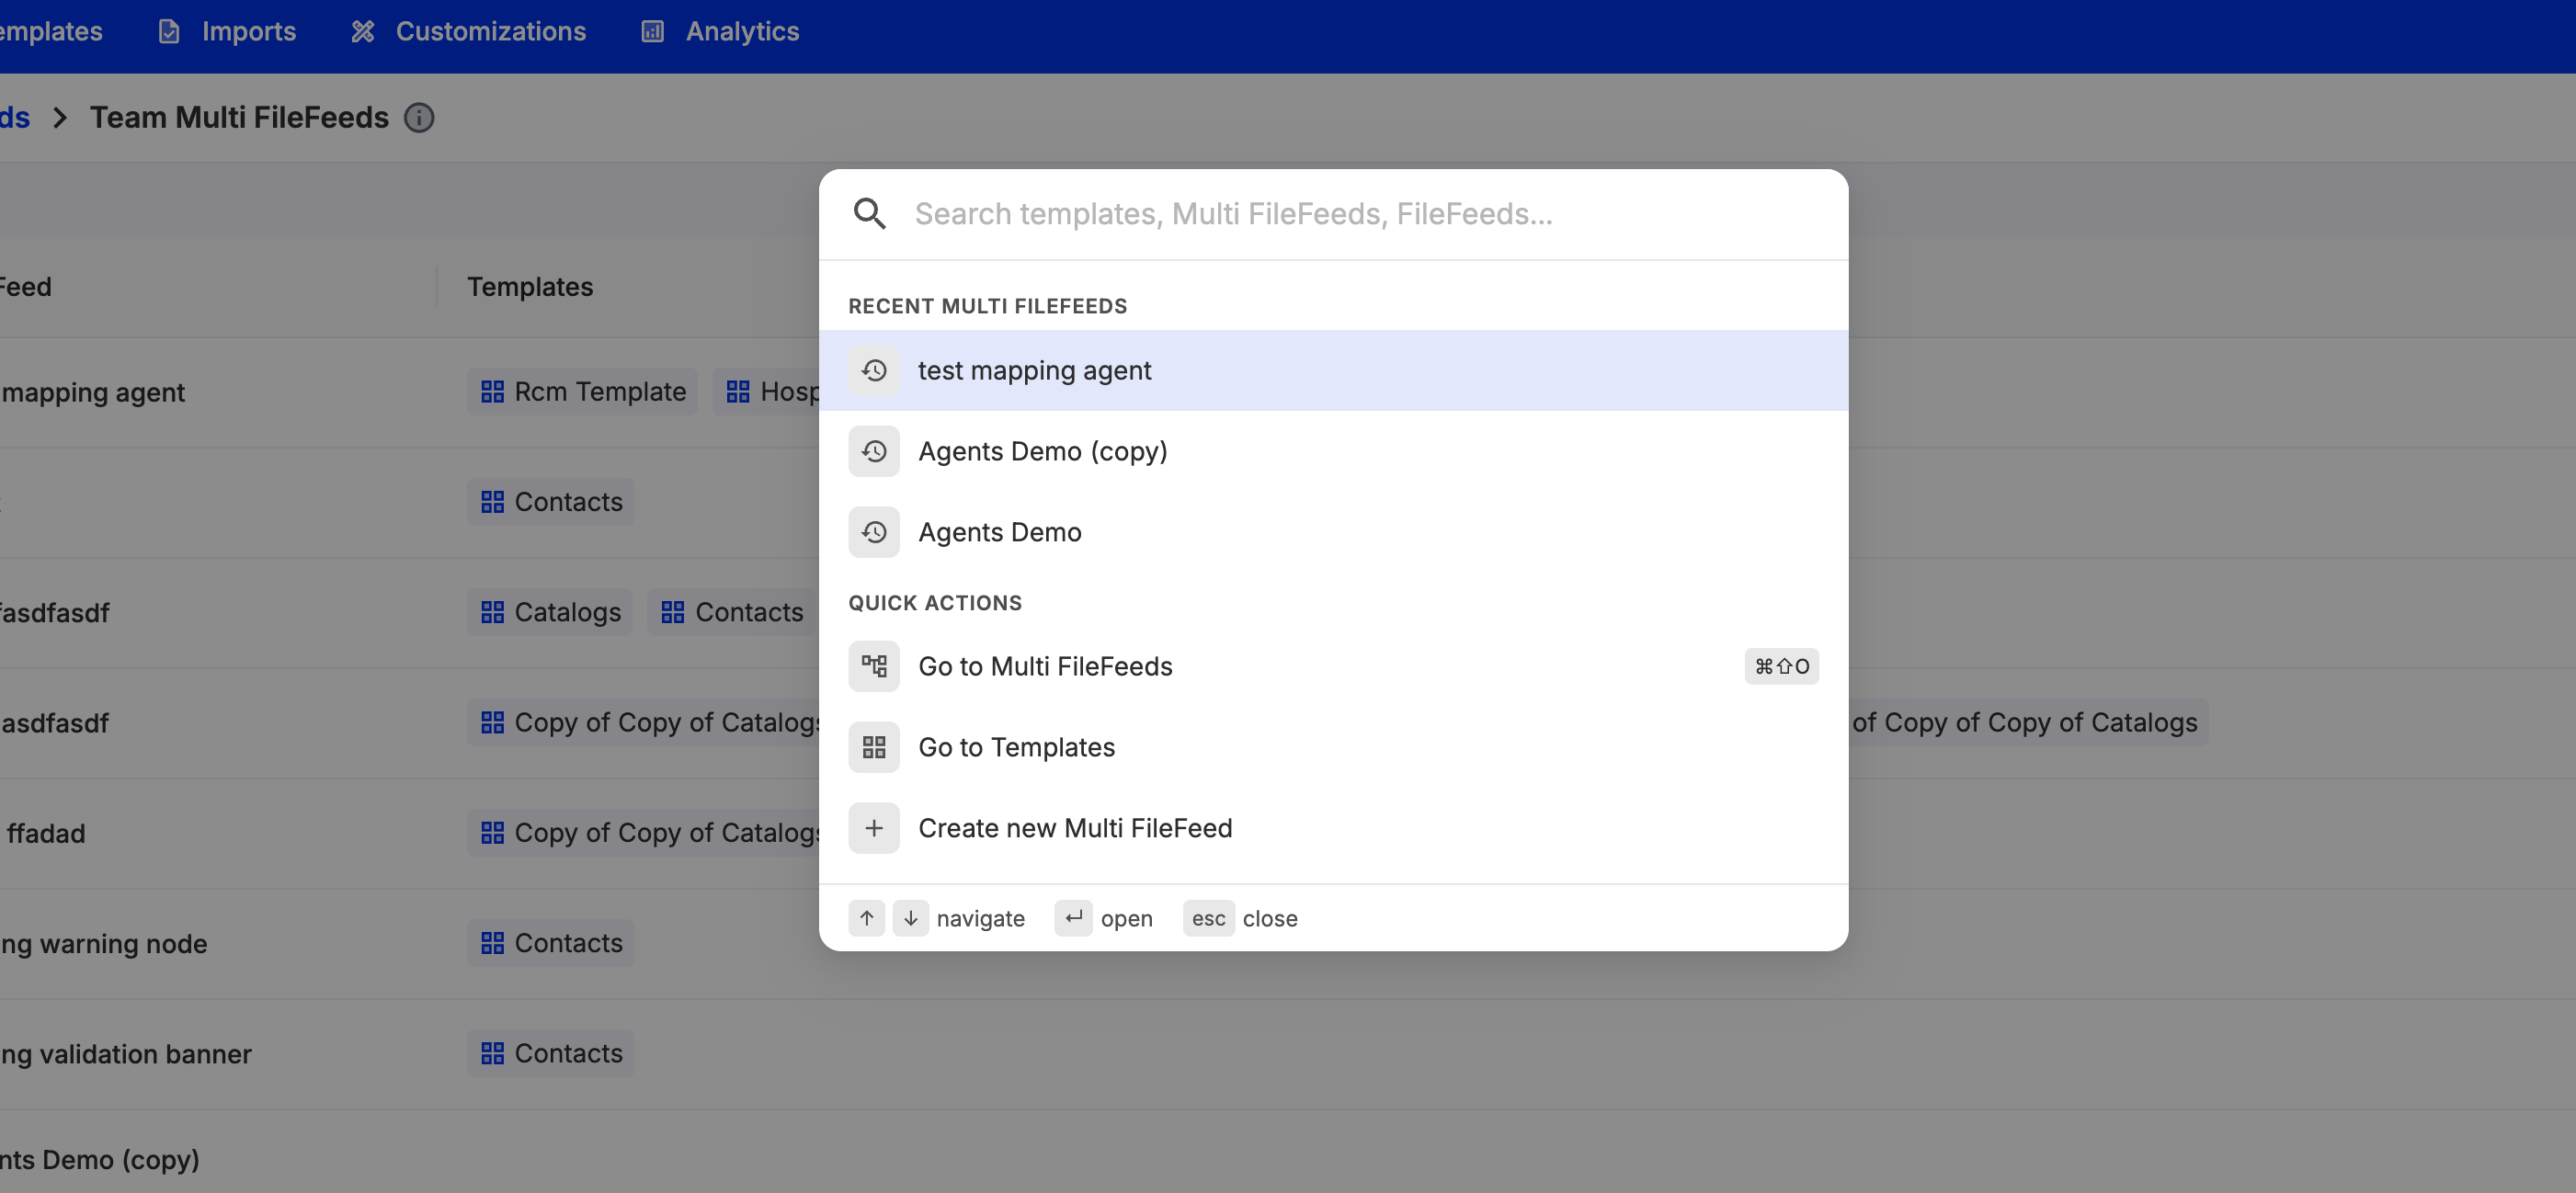Viewport: 2576px width, 1193px height.
Task: Open recent item Agents Demo
Action: click(x=1333, y=532)
